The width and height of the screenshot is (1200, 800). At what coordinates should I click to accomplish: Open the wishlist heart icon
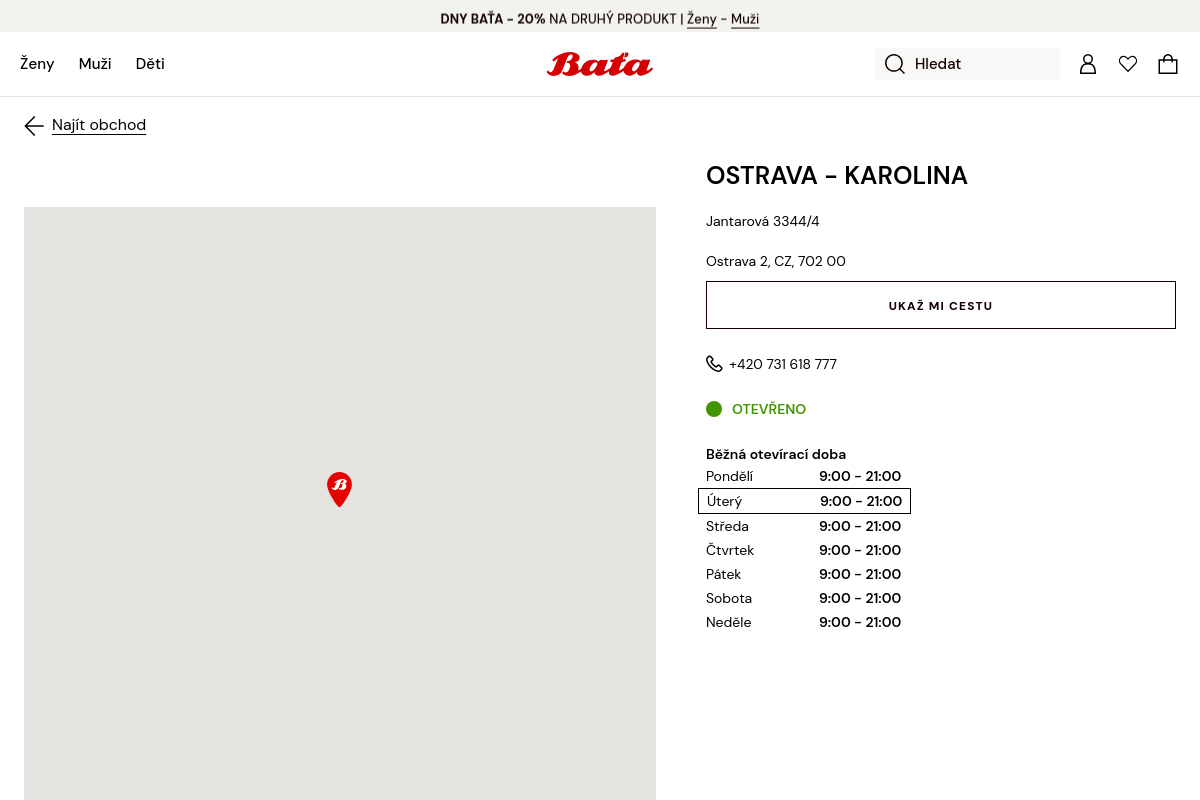1128,64
